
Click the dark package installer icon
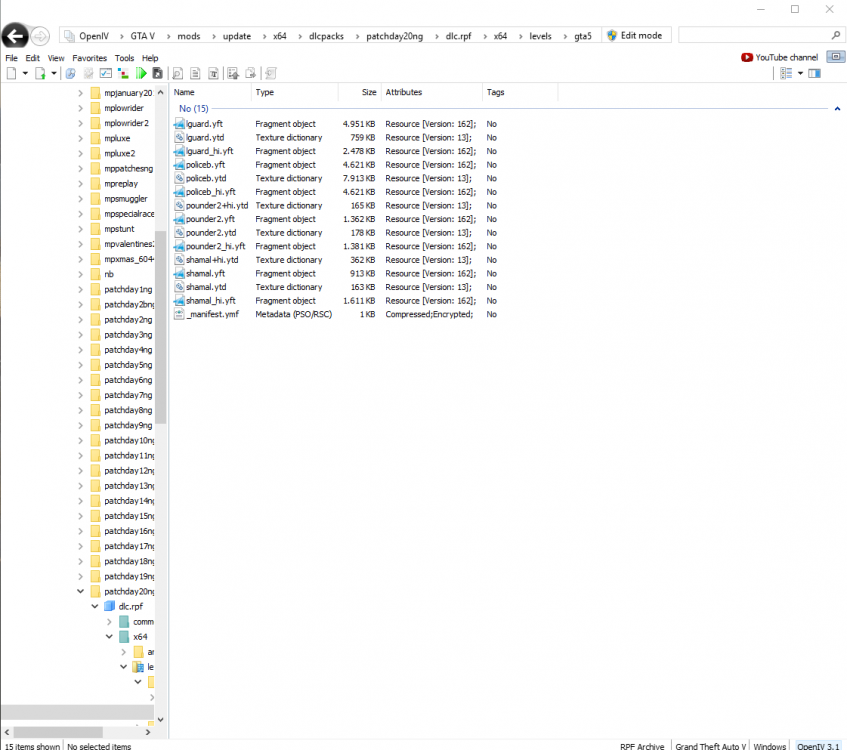pos(158,73)
